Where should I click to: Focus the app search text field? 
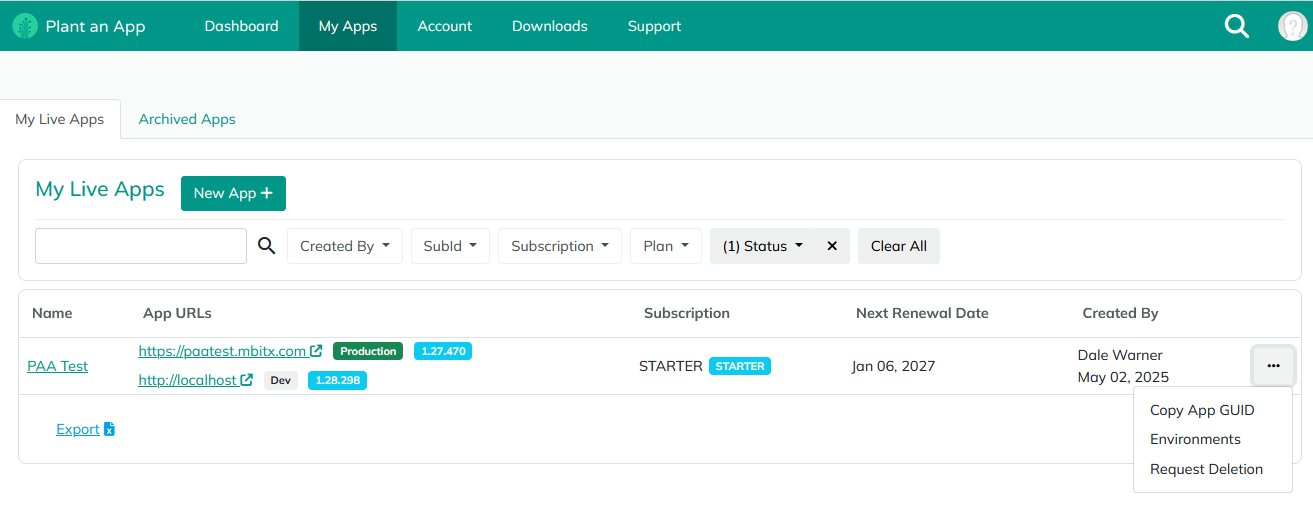[141, 246]
